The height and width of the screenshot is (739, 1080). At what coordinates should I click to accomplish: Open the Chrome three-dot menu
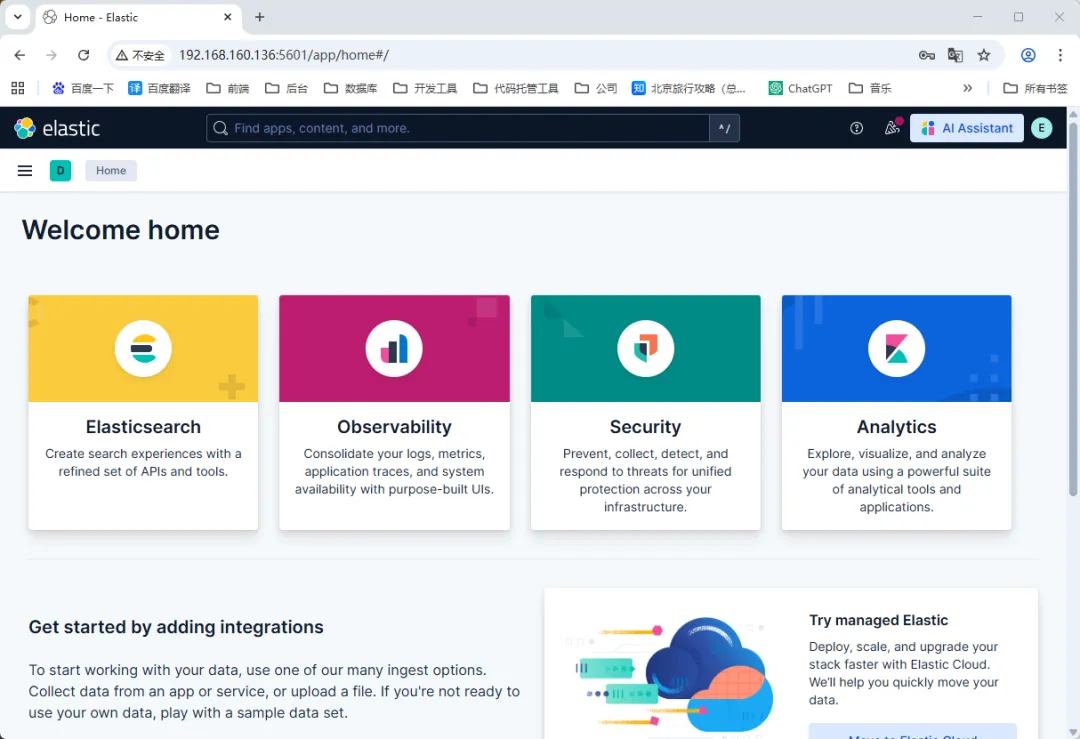(1060, 55)
